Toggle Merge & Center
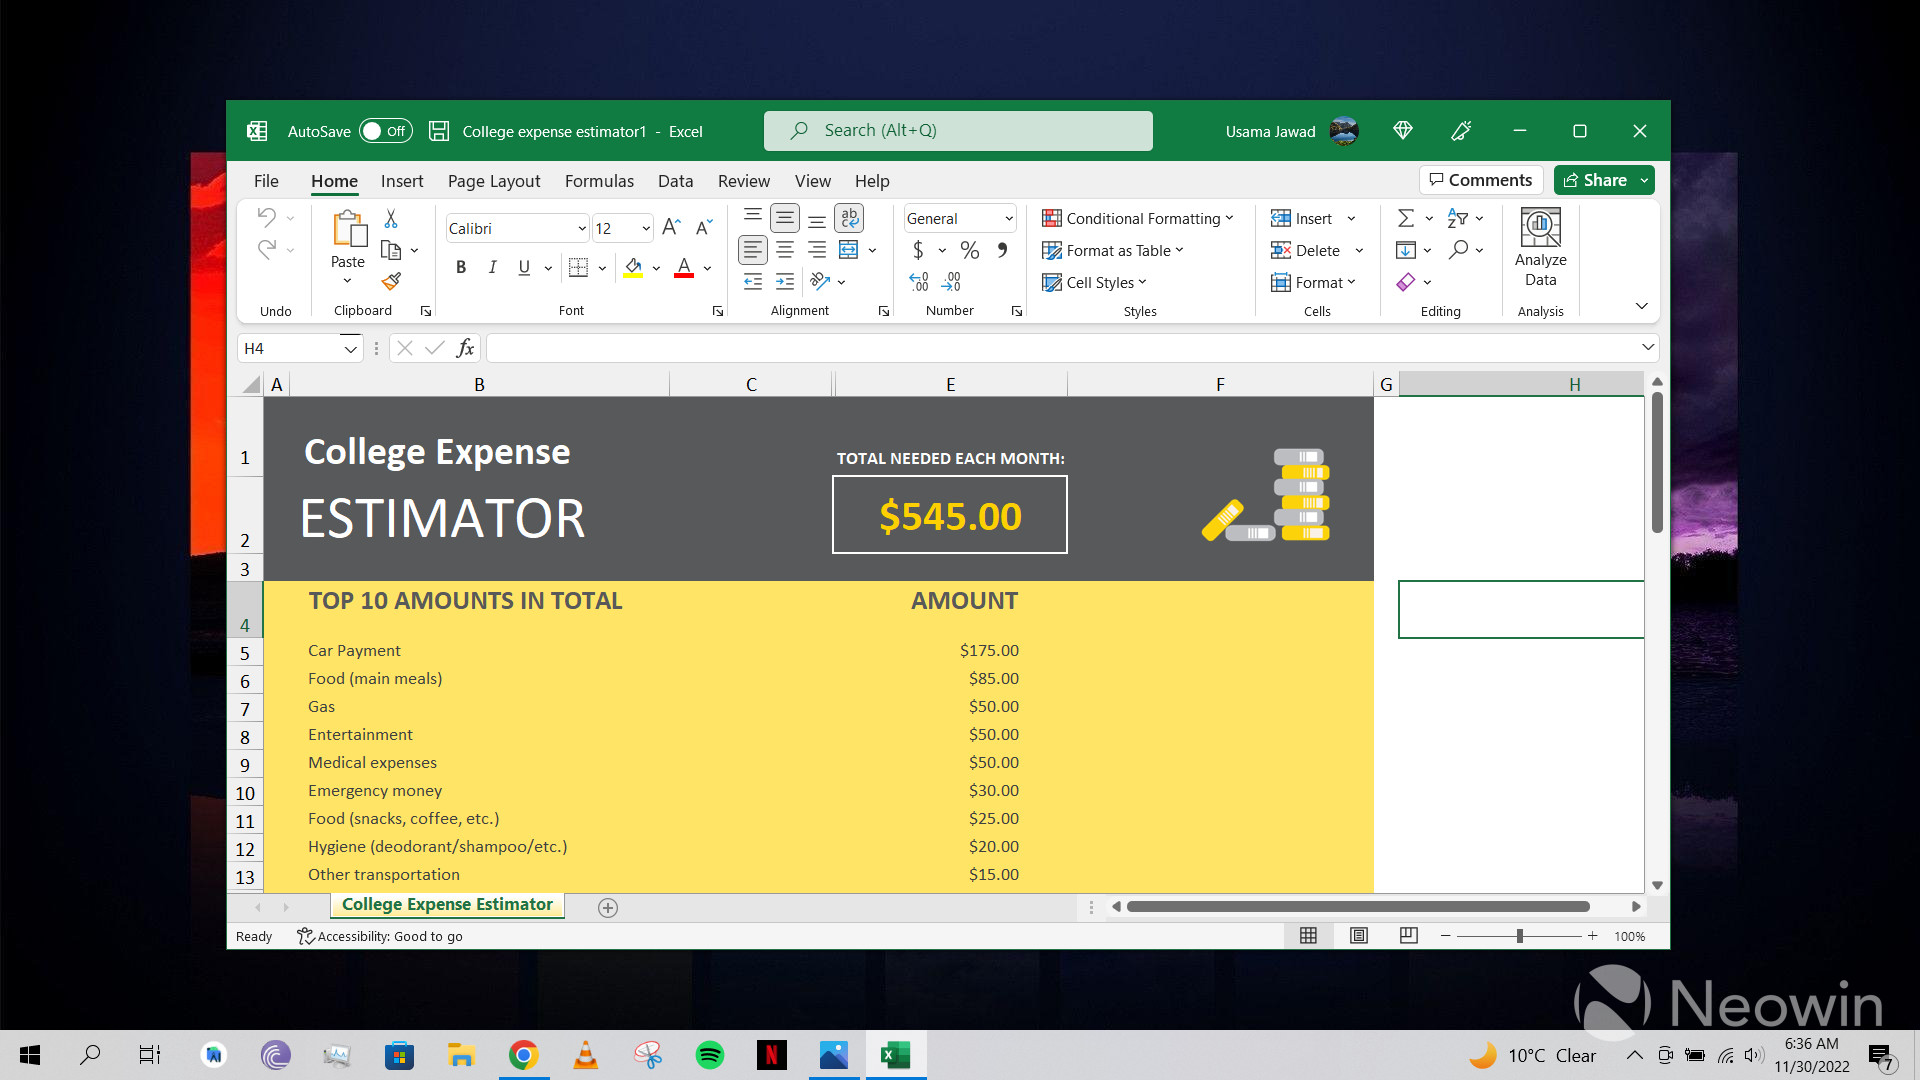Viewport: 1920px width, 1080px height. 850,250
